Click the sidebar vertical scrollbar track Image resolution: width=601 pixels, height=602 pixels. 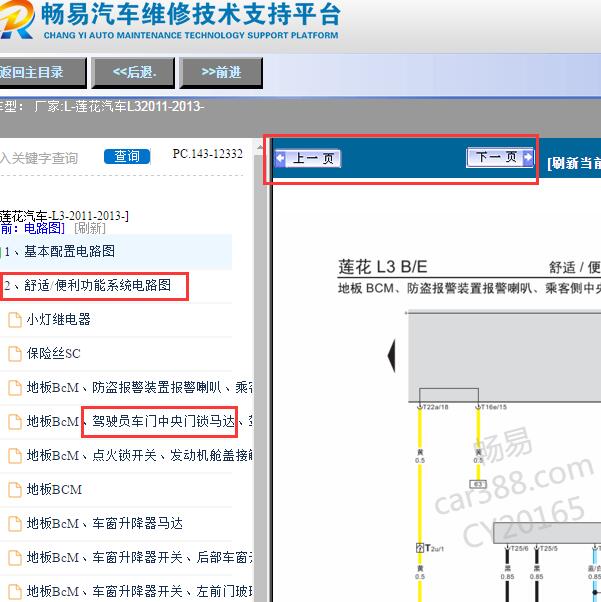pos(260,376)
